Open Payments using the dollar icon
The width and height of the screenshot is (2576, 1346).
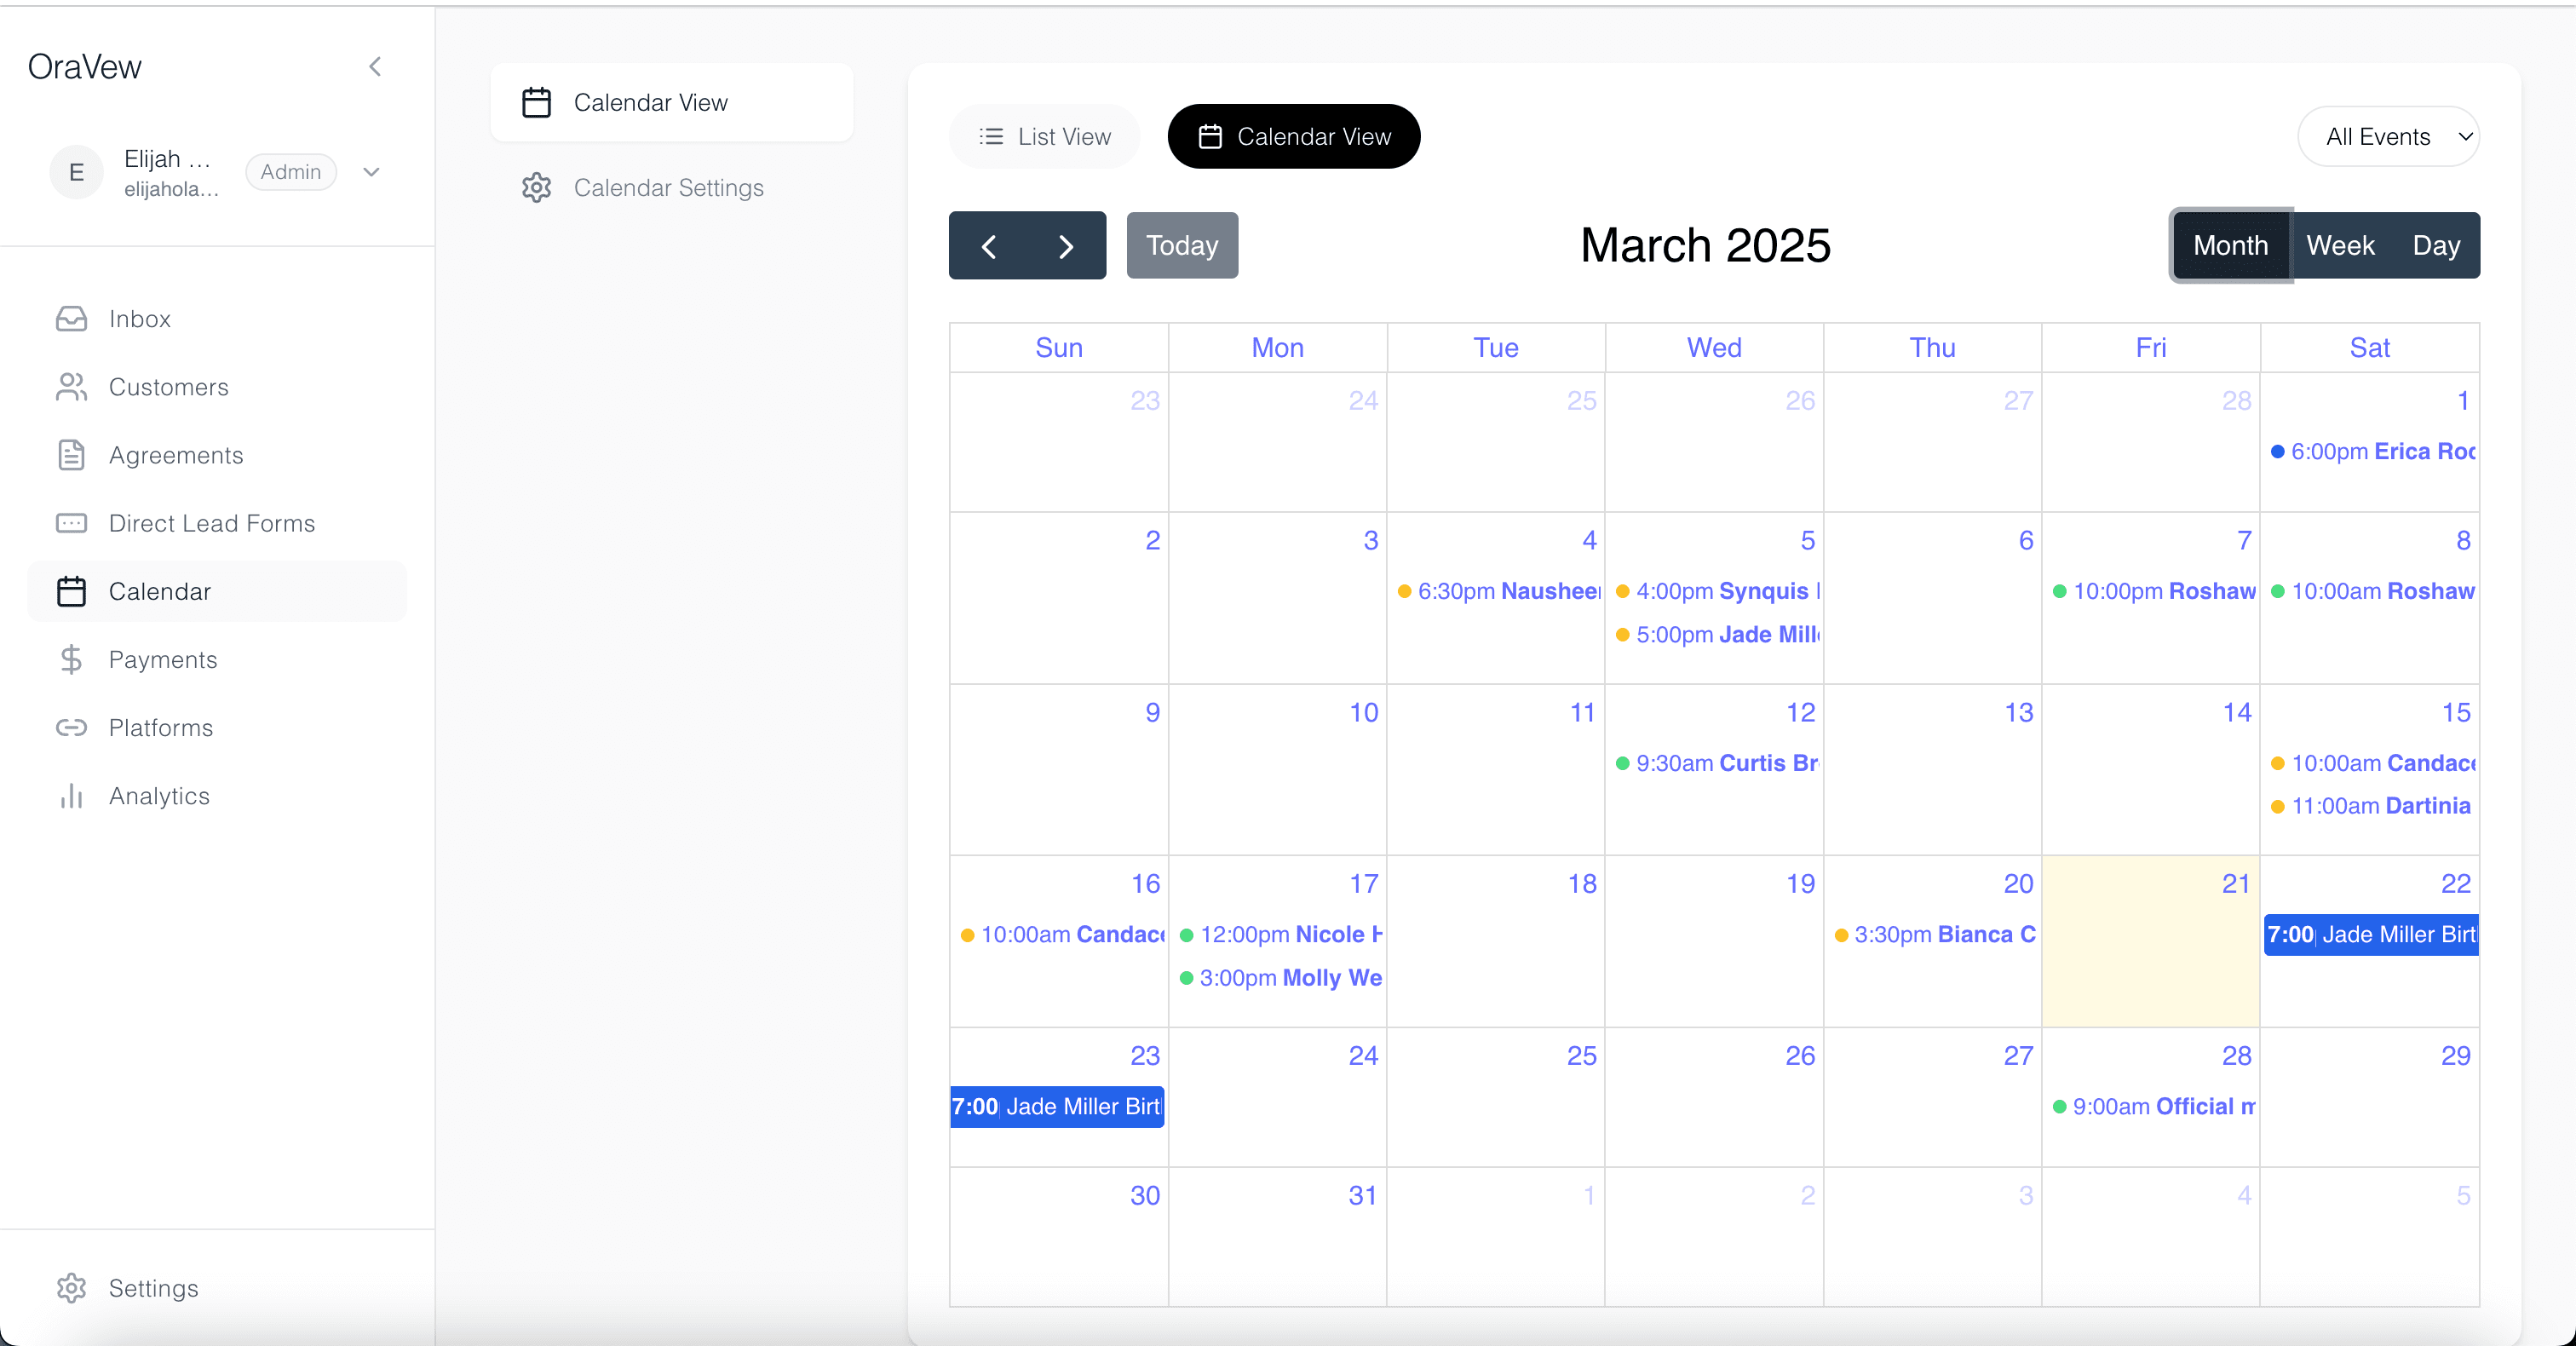coord(71,659)
